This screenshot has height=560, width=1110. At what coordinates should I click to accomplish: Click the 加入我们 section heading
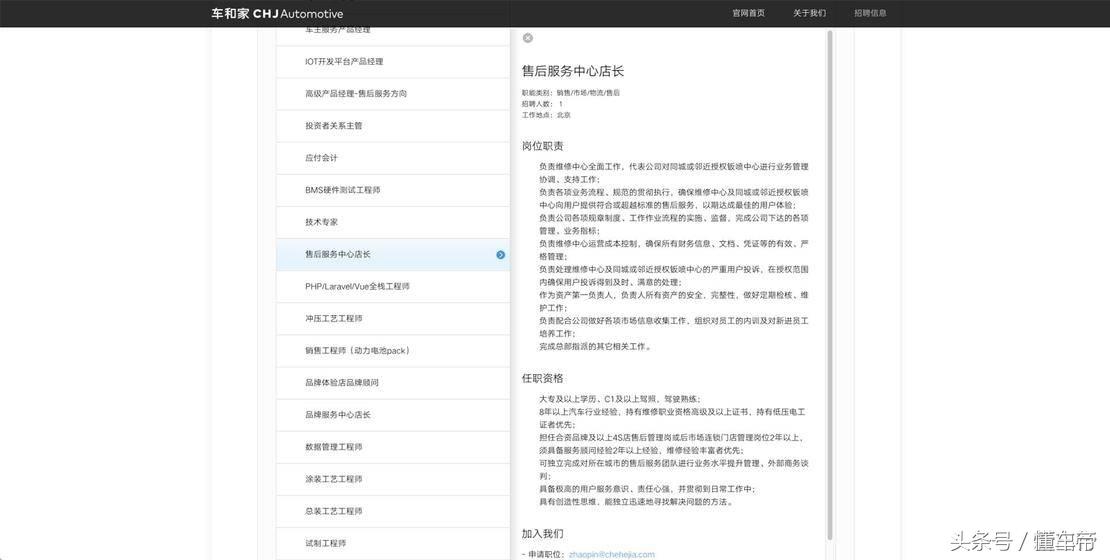(542, 534)
